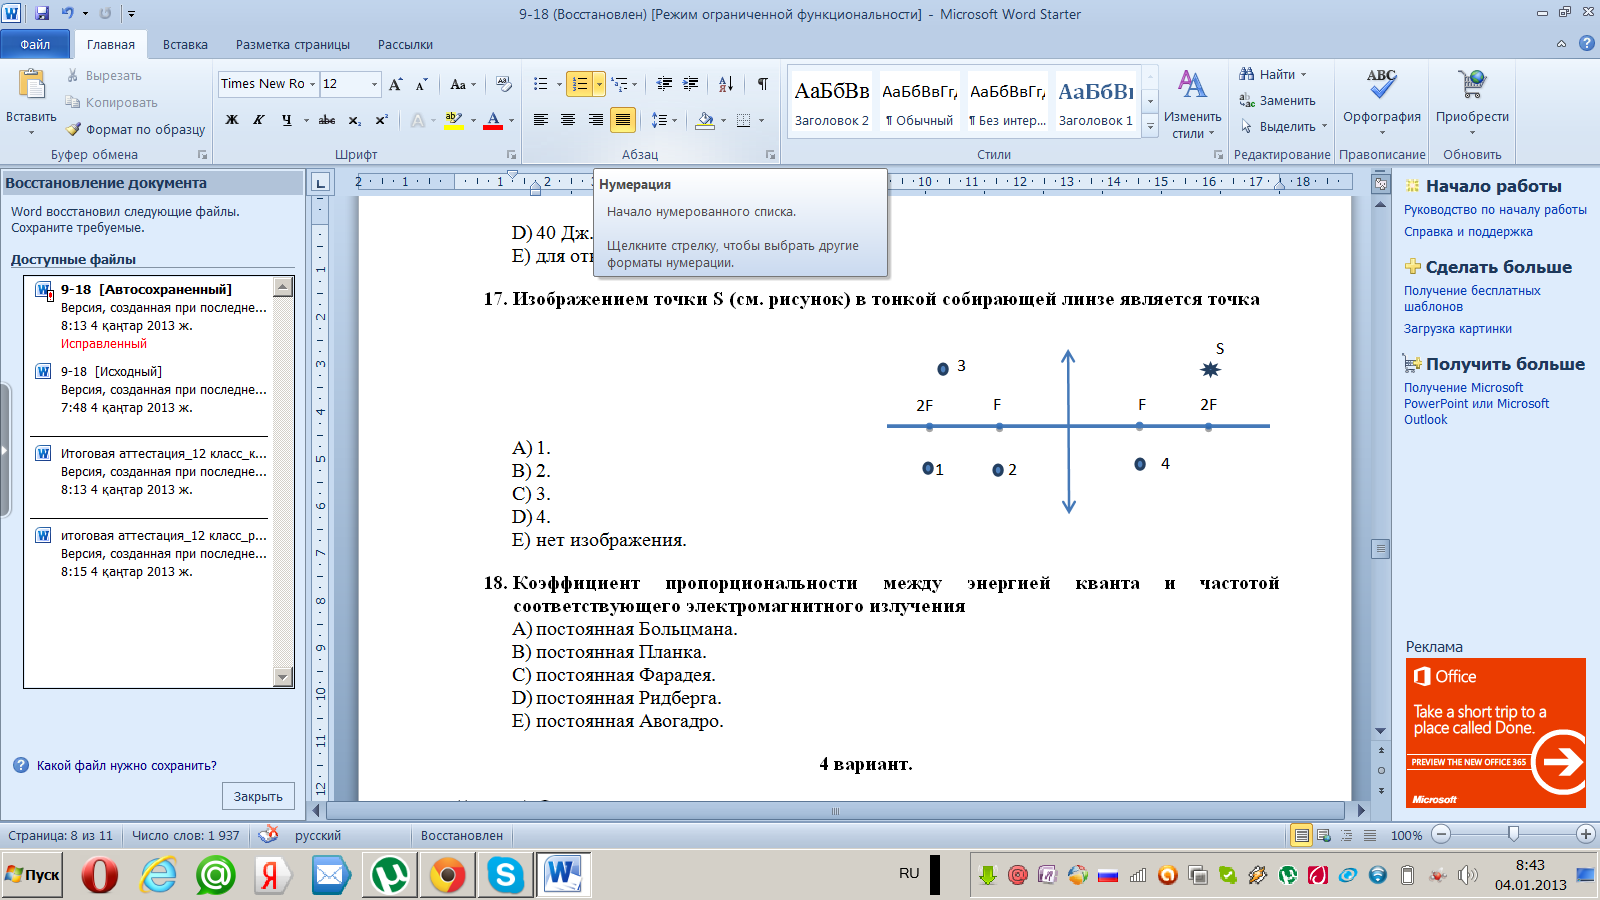The image size is (1600, 900).
Task: Set Align Left paragraph alignment
Action: pos(541,120)
